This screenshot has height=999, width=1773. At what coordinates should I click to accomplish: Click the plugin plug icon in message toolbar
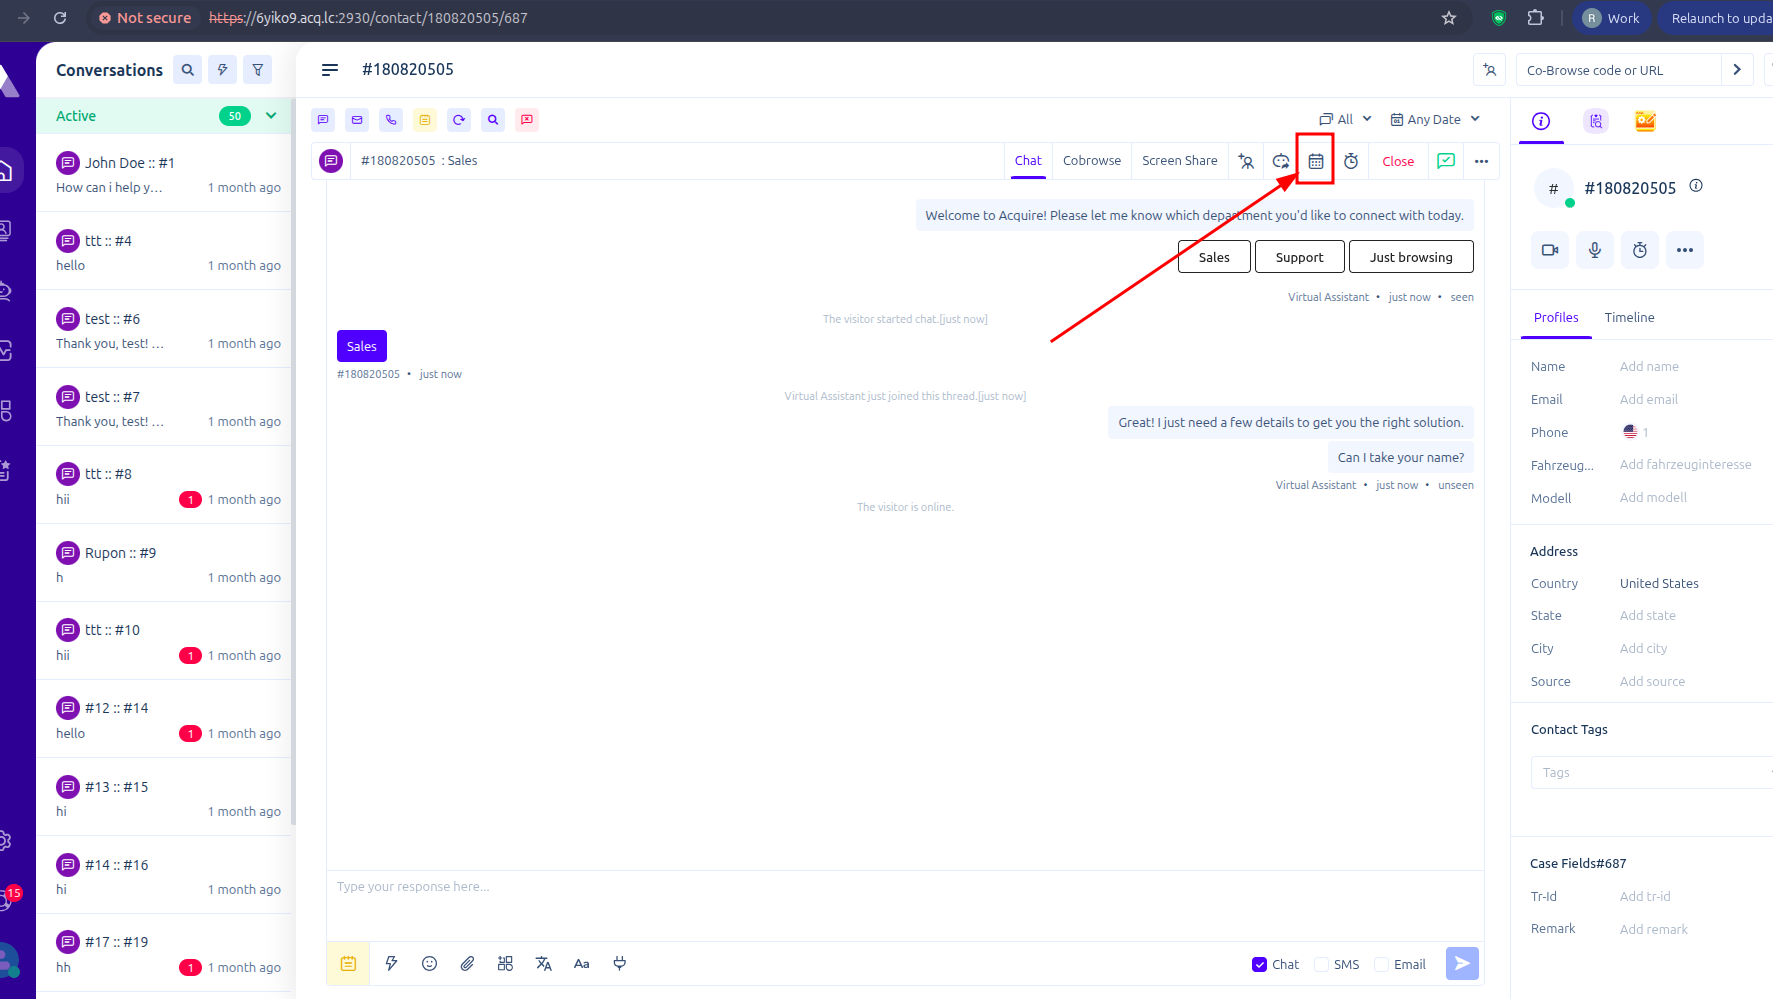pyautogui.click(x=619, y=964)
